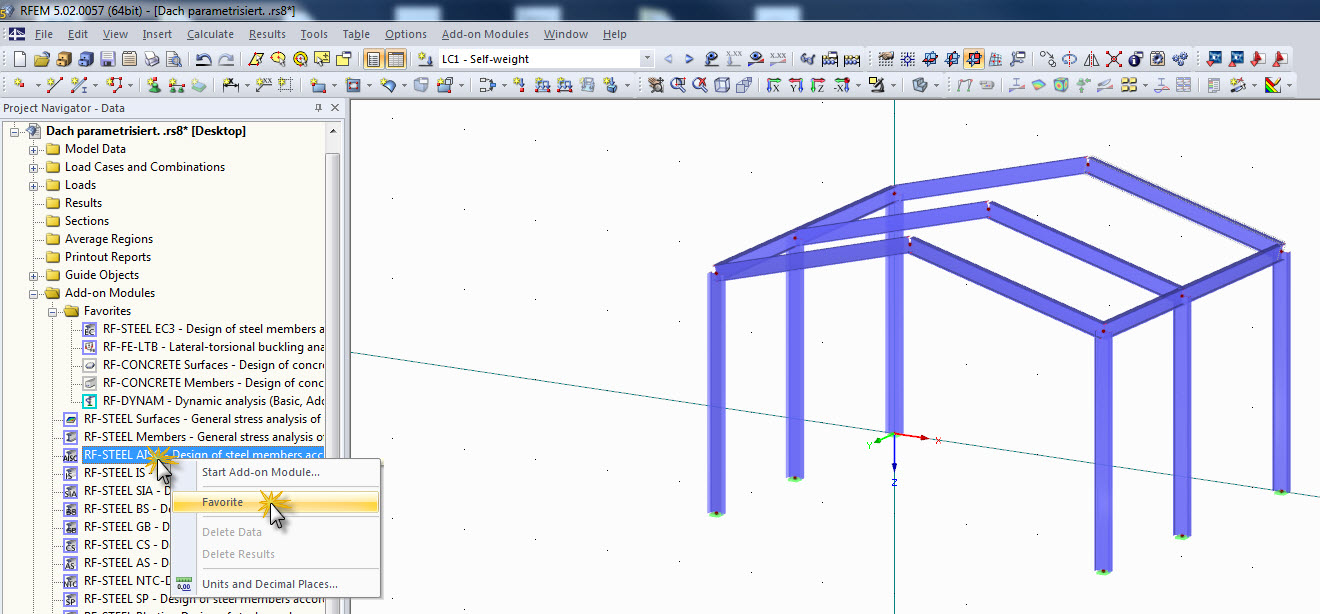Click the New Member tool icon
The width and height of the screenshot is (1320, 614).
tap(78, 85)
